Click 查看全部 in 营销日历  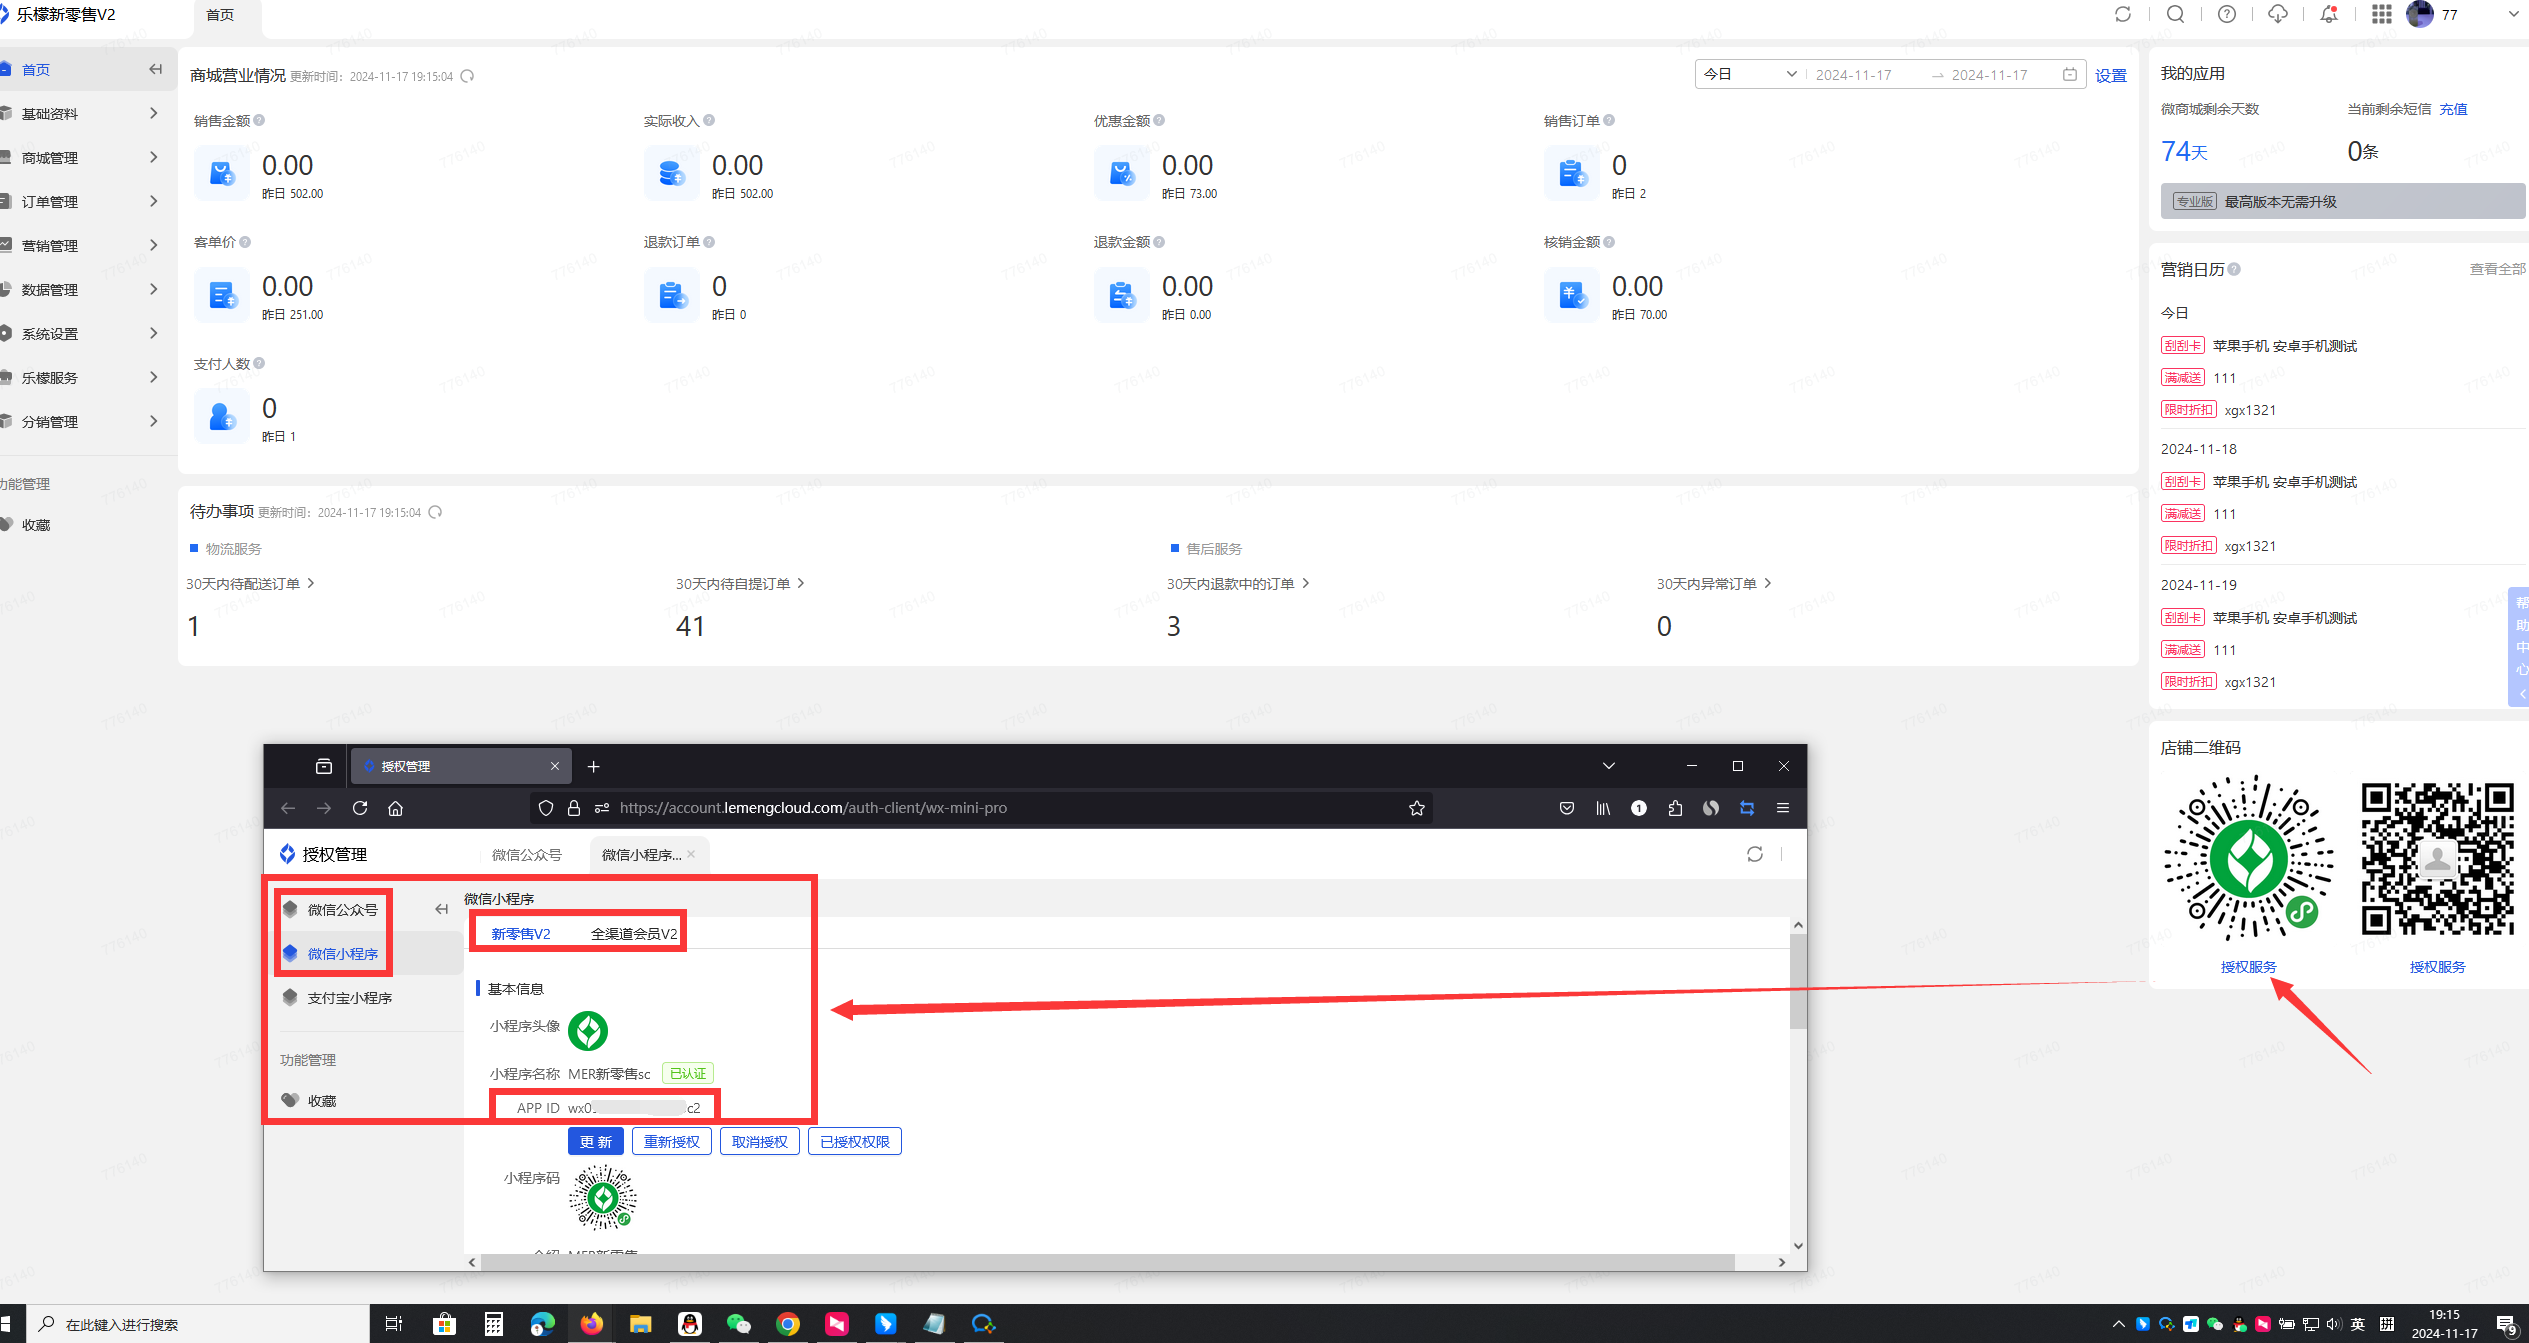(x=2497, y=269)
